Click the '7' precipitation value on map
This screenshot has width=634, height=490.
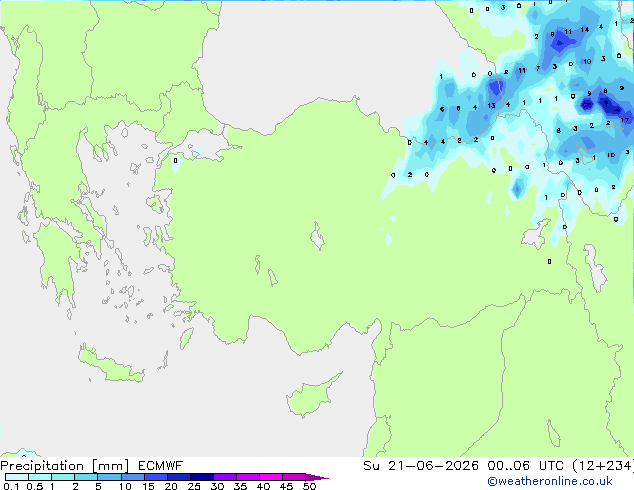click(538, 69)
